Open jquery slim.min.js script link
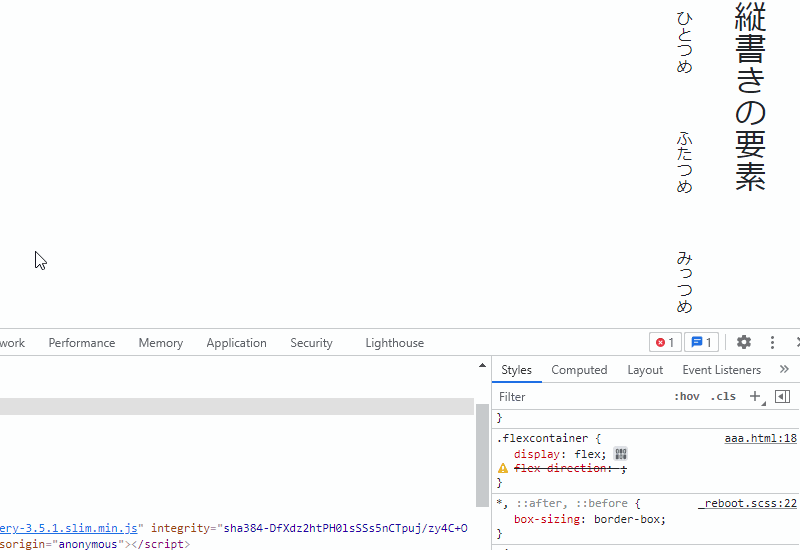Viewport: 800px width, 550px height. (69, 528)
